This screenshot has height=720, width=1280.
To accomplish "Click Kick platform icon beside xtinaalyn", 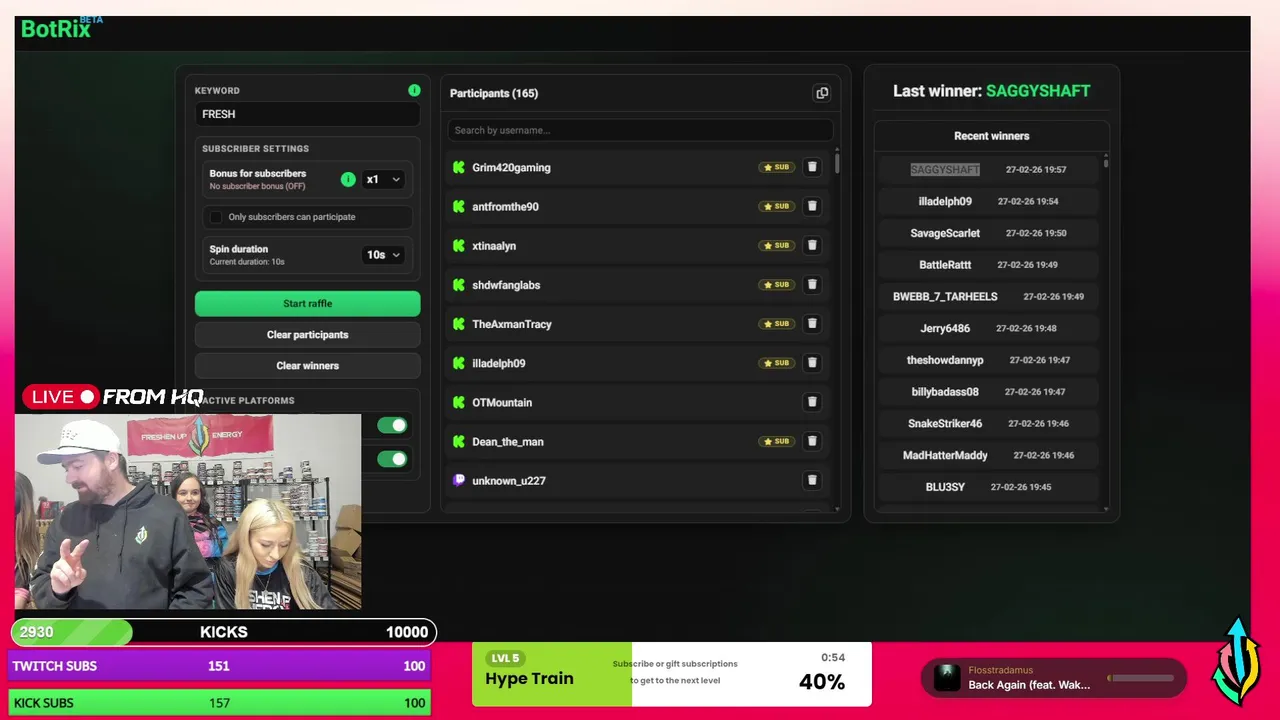I will tap(459, 245).
